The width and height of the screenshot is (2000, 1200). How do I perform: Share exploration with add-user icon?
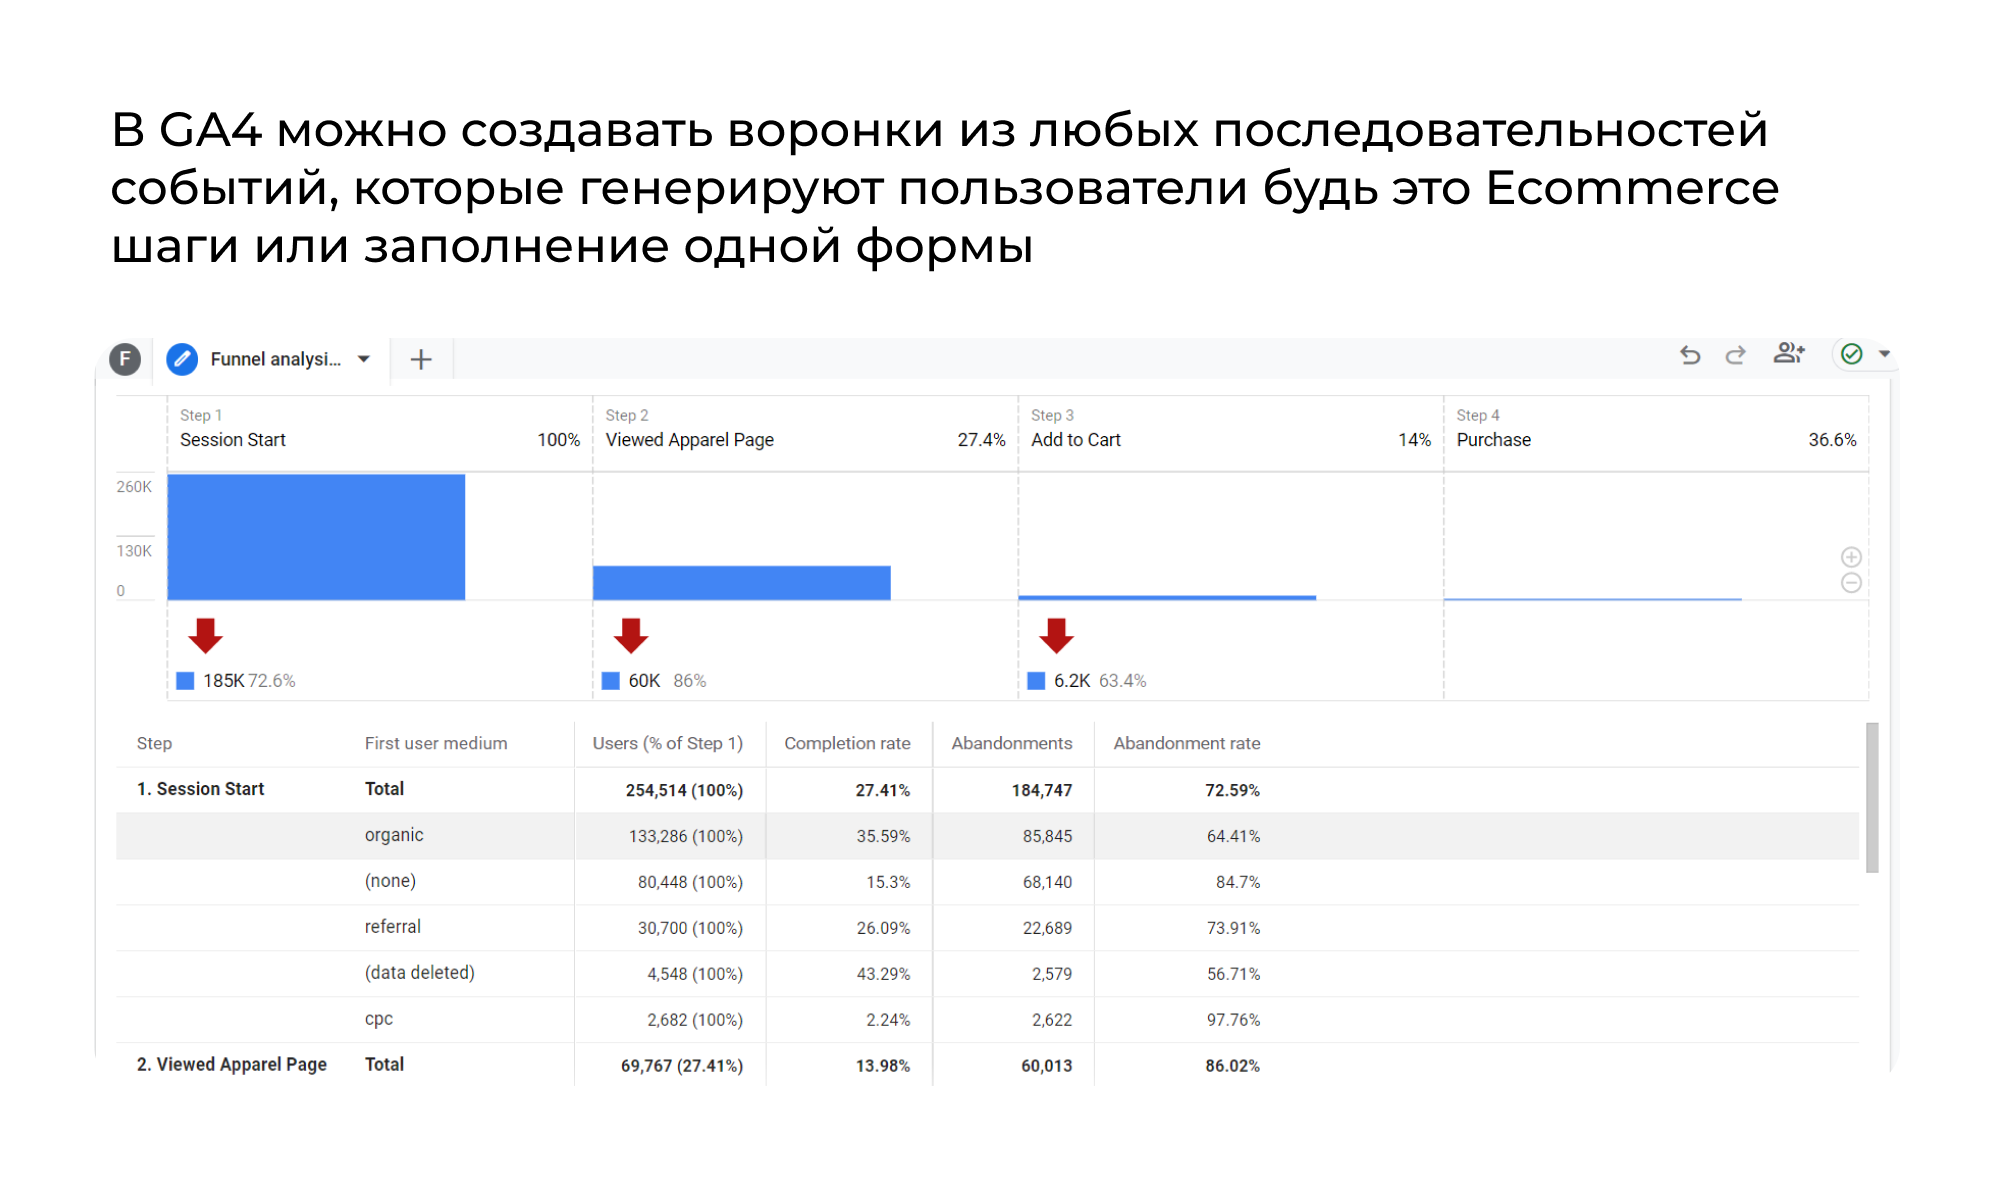1788,353
